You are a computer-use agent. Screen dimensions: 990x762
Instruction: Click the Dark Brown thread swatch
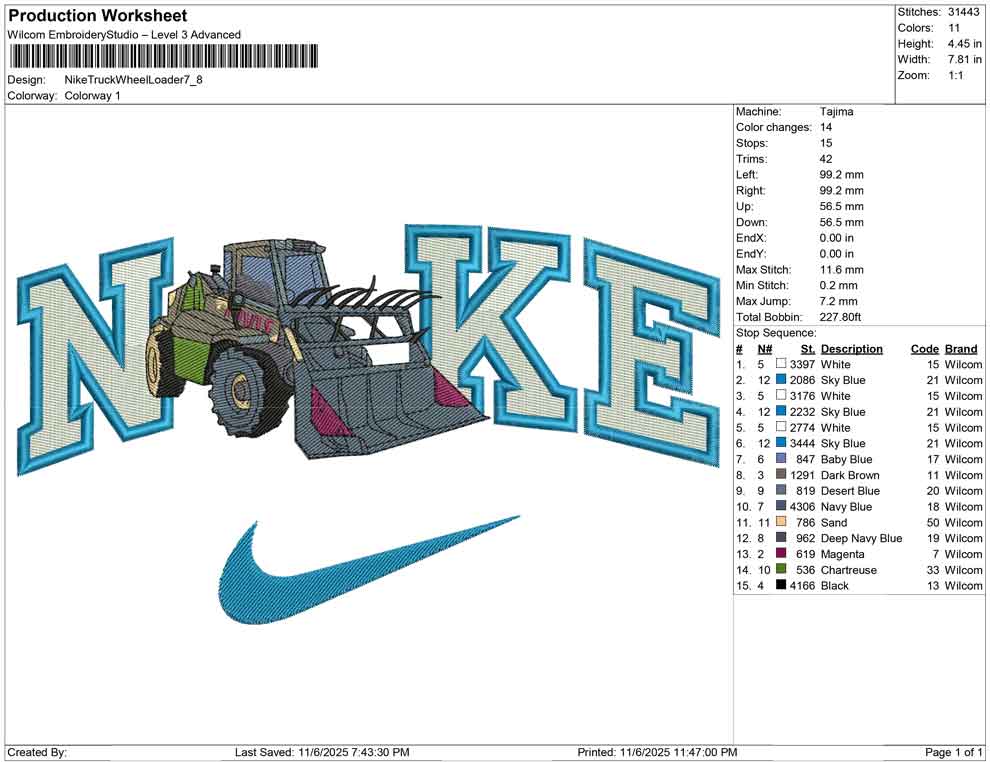(x=779, y=475)
